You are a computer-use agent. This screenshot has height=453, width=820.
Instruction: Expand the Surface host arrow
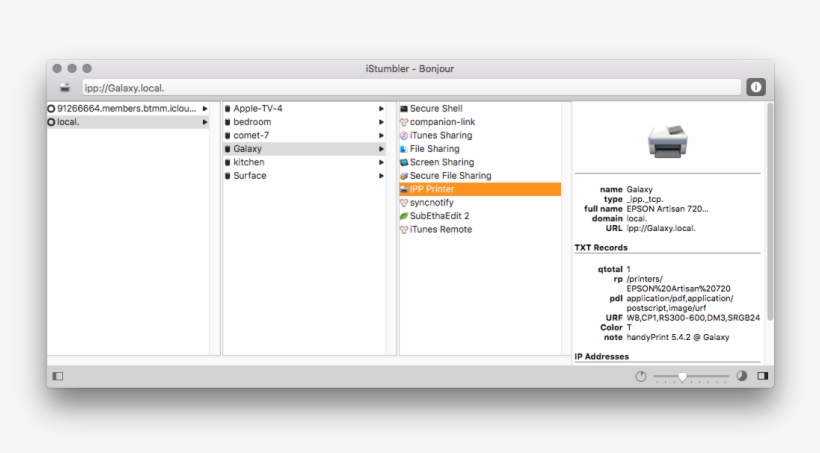[x=381, y=176]
